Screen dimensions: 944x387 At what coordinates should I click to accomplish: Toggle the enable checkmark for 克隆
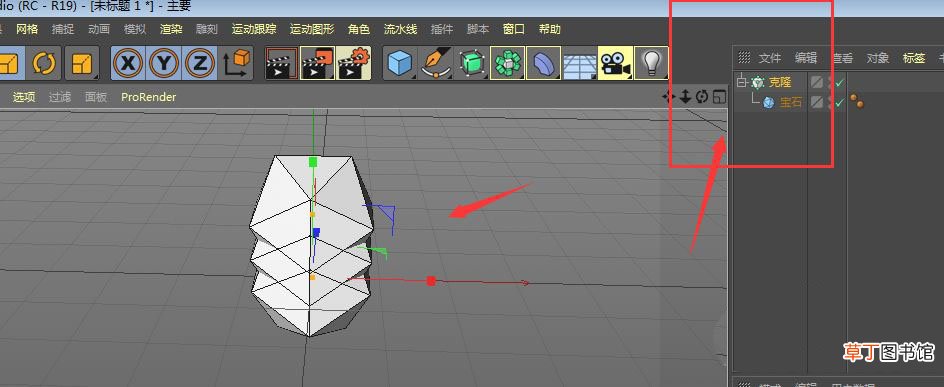840,82
